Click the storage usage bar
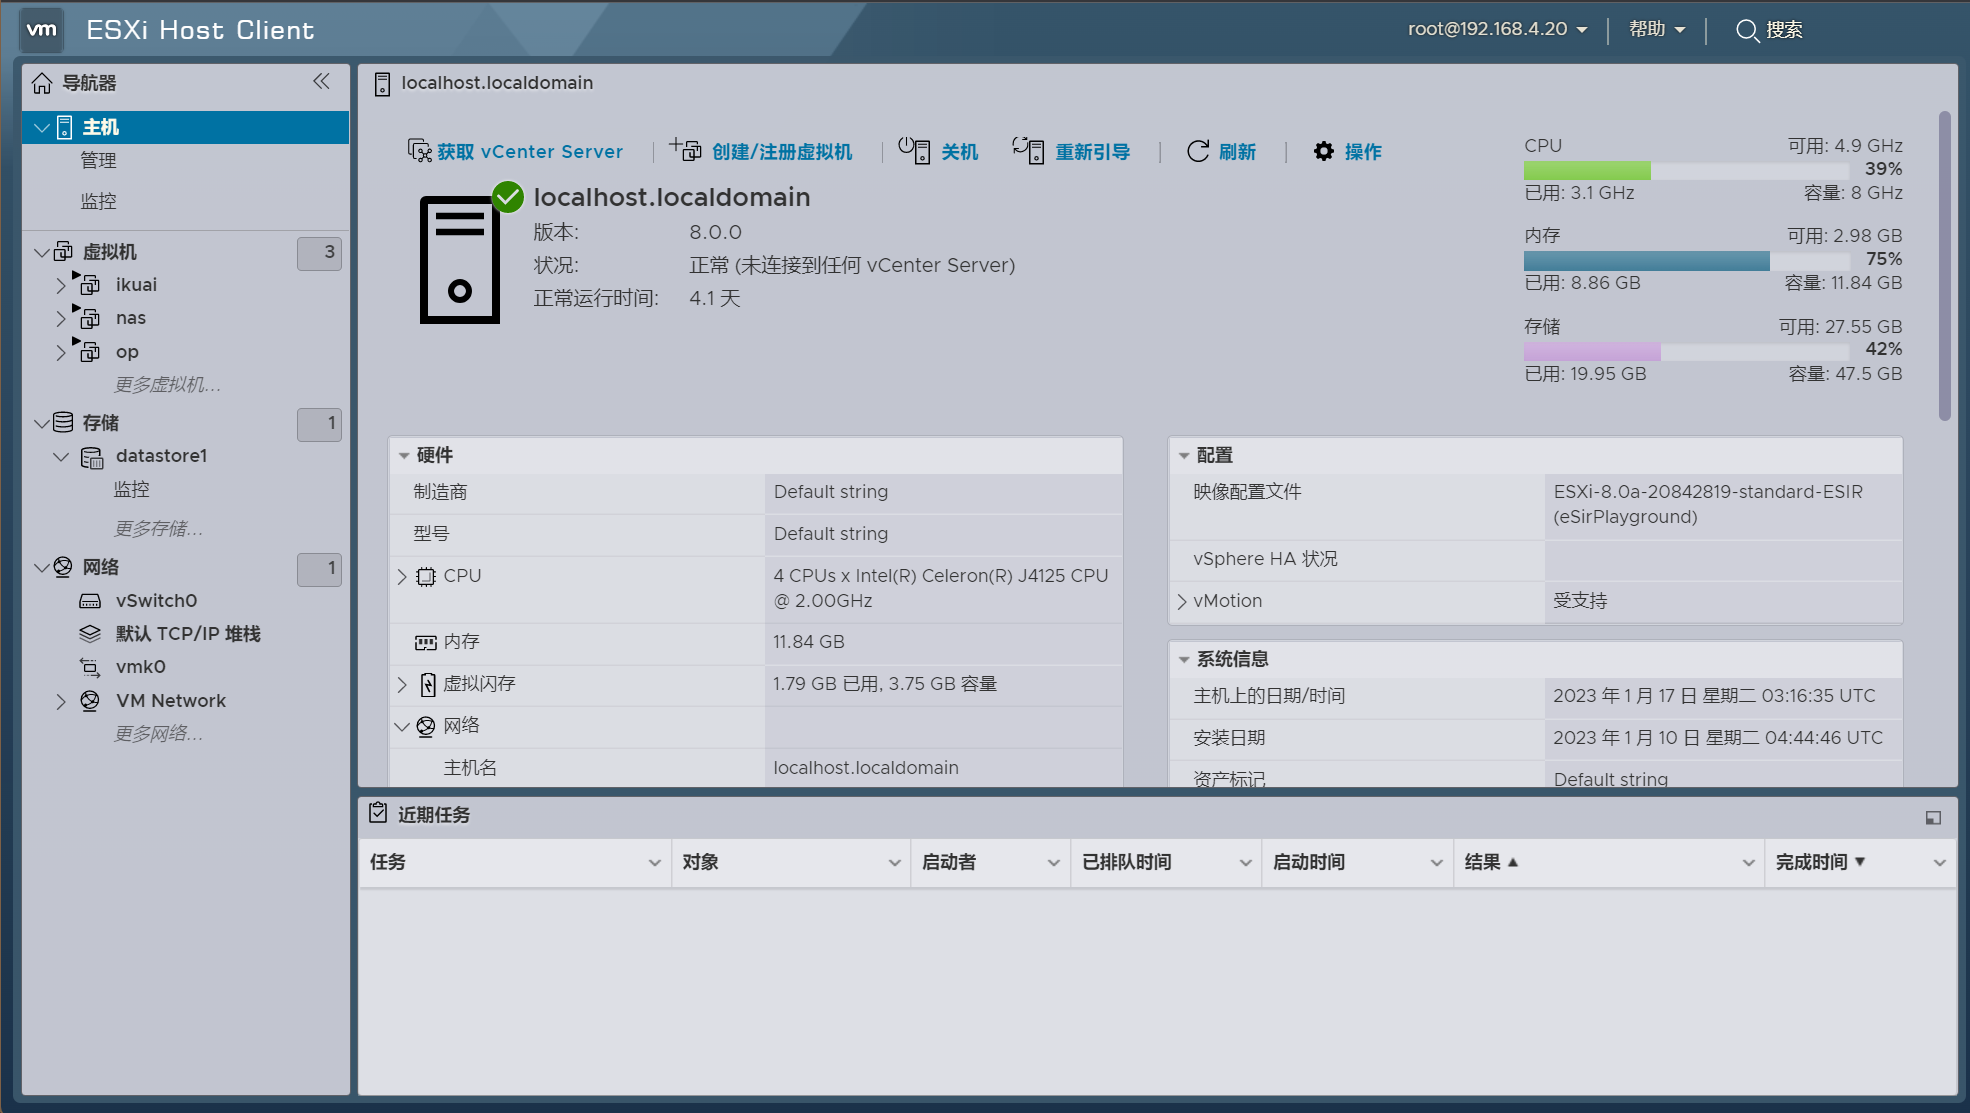The image size is (1970, 1113). [x=1687, y=351]
